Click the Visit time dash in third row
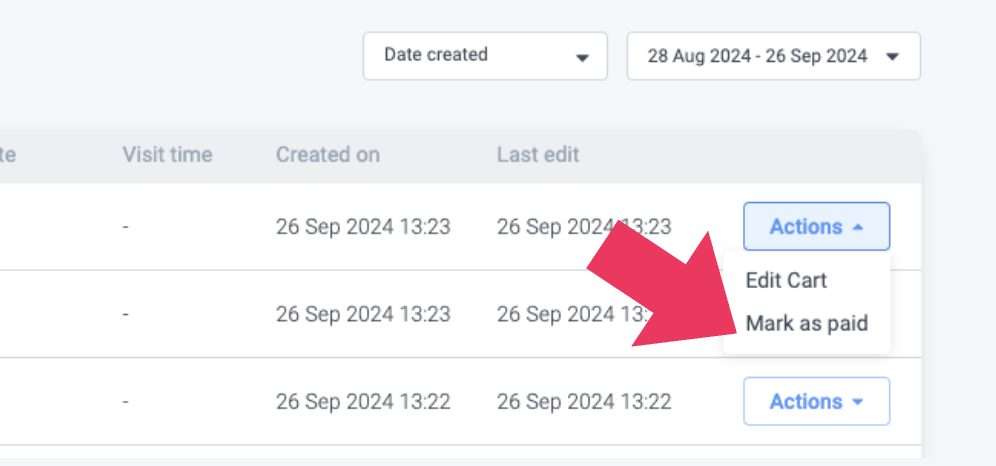 pyautogui.click(x=126, y=402)
